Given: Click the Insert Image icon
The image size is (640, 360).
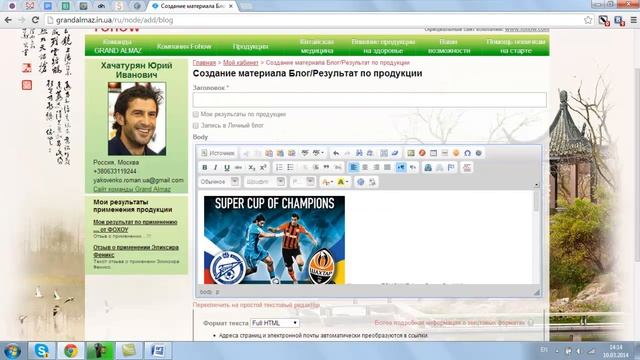Looking at the screenshot, I should click(x=411, y=153).
